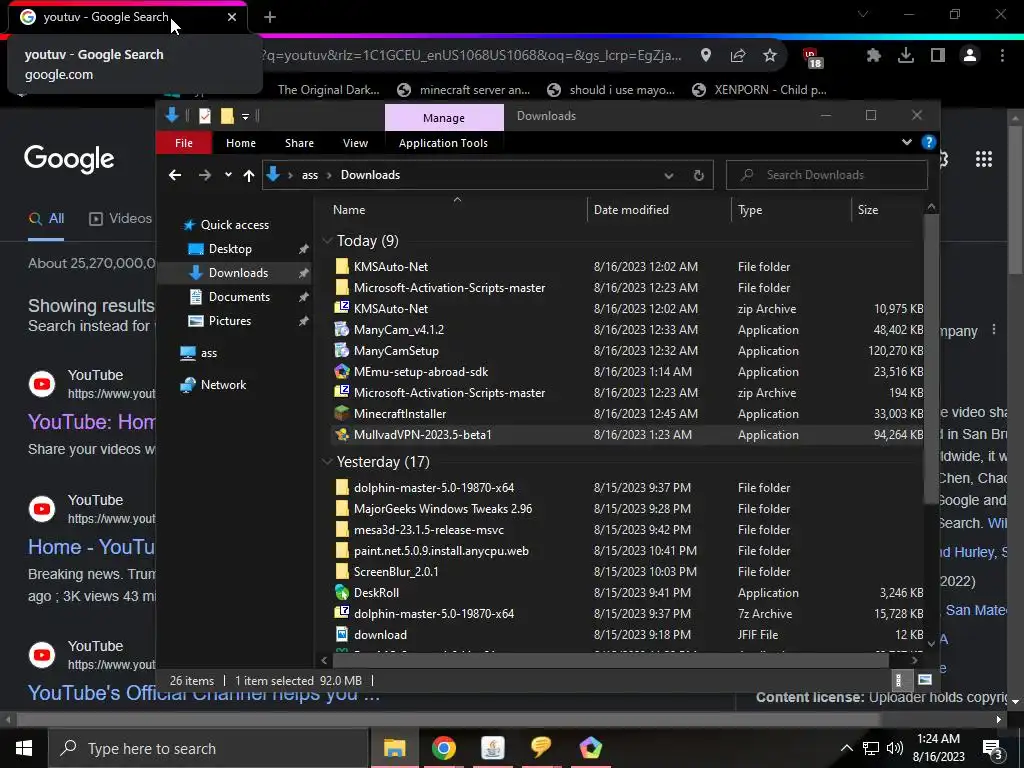Image resolution: width=1024 pixels, height=768 pixels.
Task: Go forward in File Explorer
Action: (x=204, y=175)
